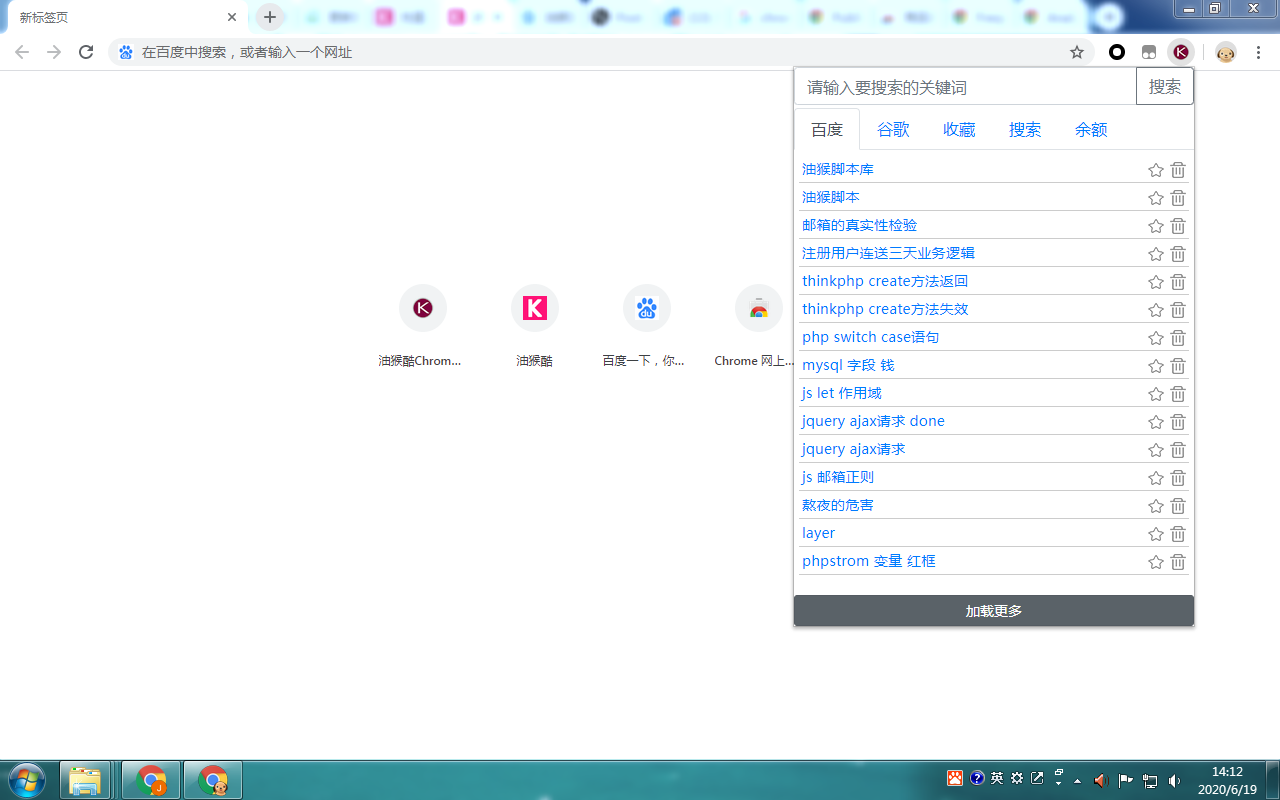Close the 新标签页 tab

click(x=232, y=17)
